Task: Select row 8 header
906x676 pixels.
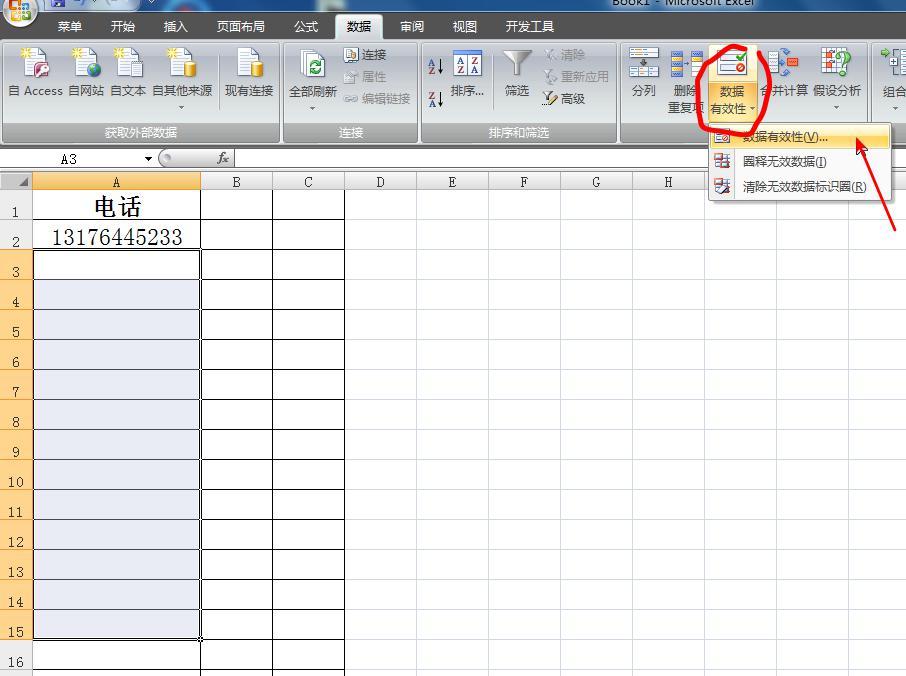Action: click(16, 415)
